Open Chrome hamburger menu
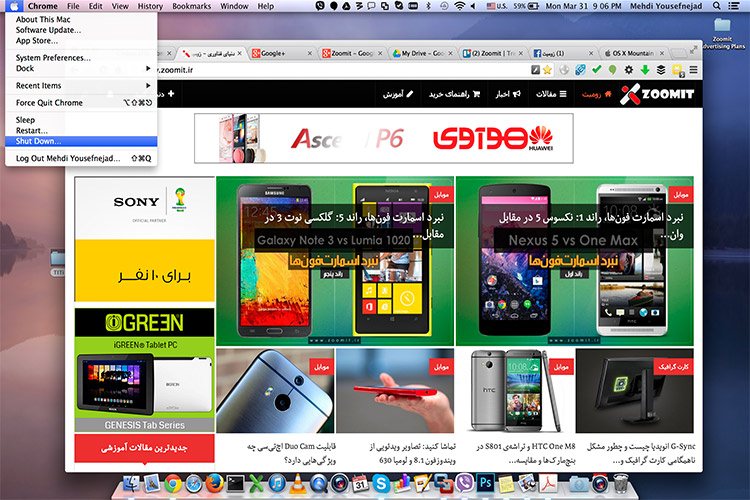 point(693,70)
